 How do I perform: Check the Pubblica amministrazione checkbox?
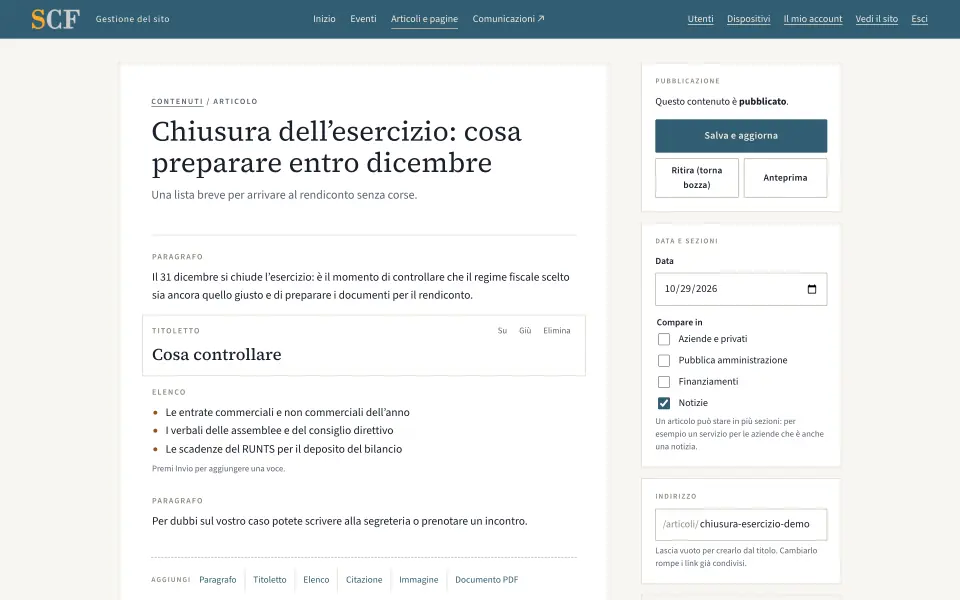[664, 361]
